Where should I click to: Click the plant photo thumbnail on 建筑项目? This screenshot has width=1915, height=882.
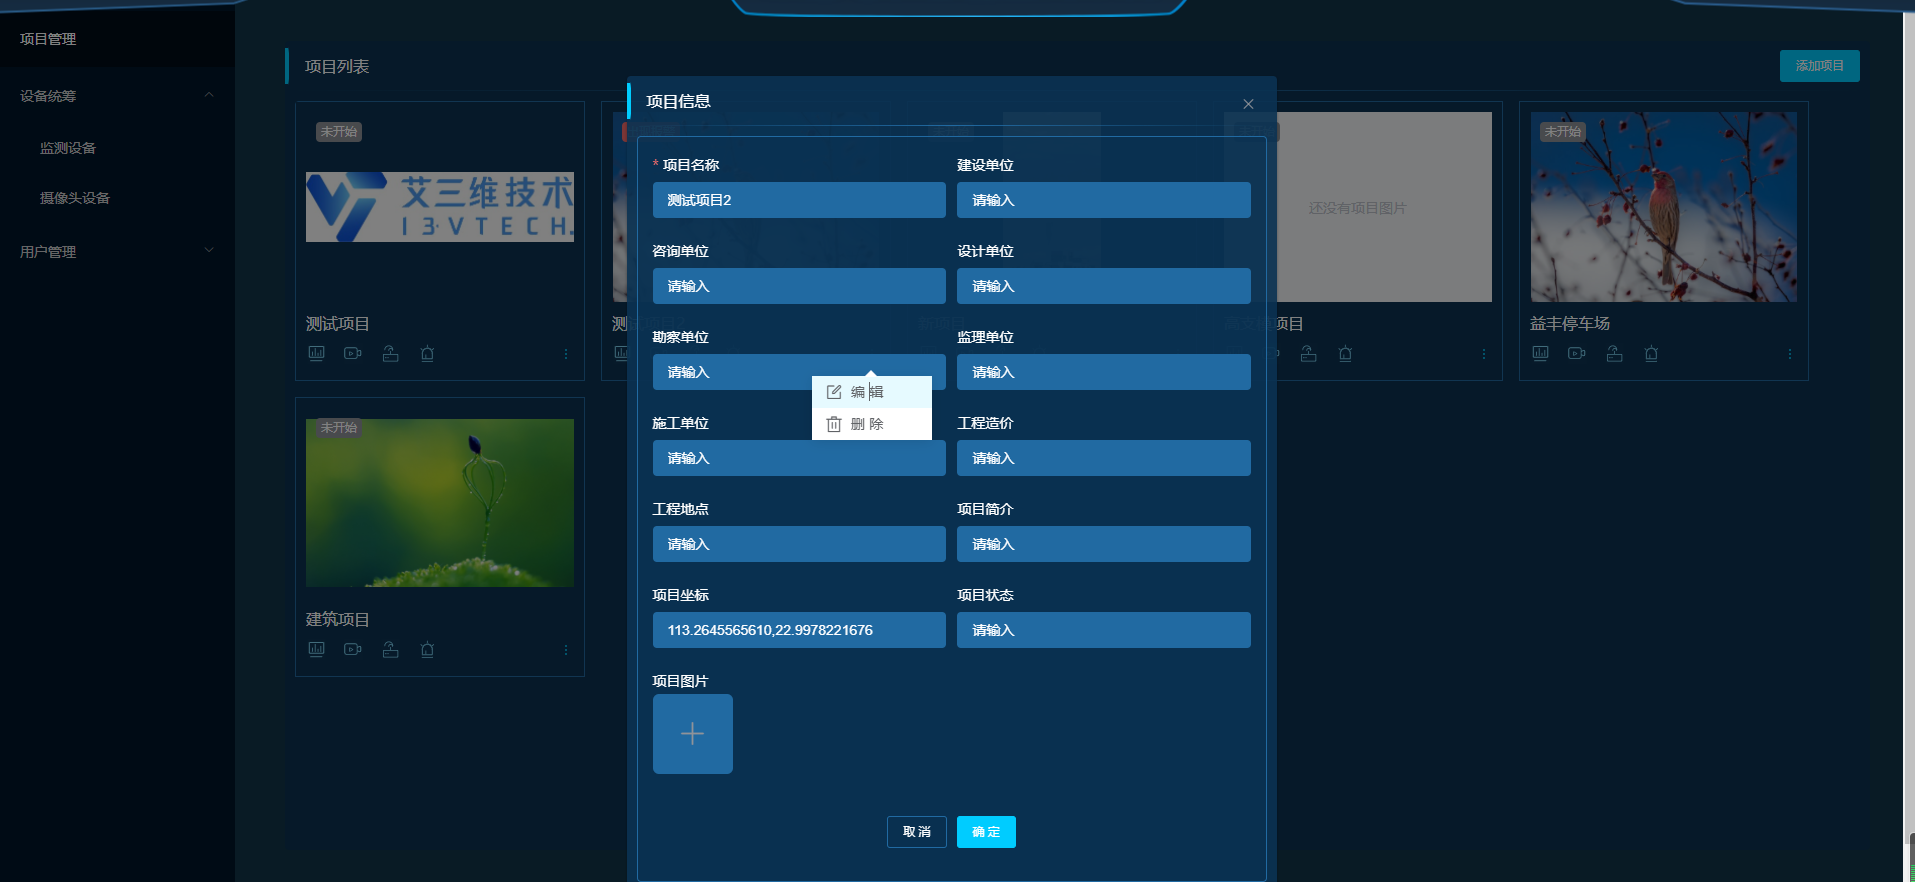click(440, 502)
